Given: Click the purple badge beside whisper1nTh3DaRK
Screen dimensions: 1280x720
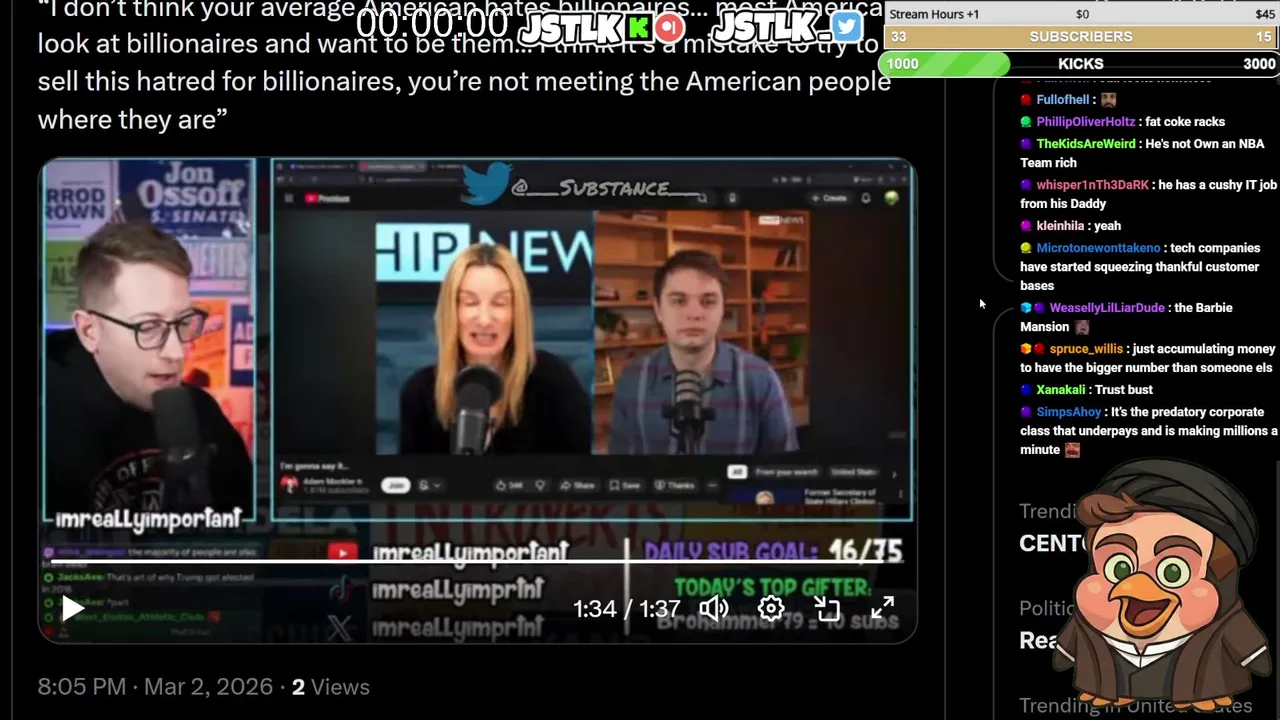Looking at the screenshot, I should pos(1026,185).
